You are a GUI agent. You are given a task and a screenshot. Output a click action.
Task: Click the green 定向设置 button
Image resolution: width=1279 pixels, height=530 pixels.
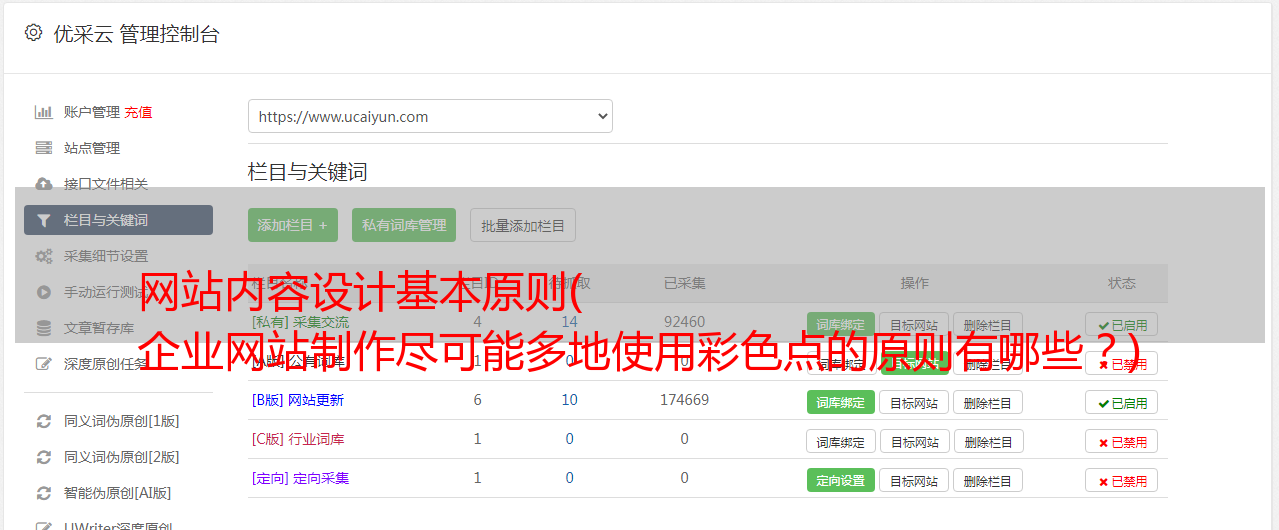click(x=841, y=480)
